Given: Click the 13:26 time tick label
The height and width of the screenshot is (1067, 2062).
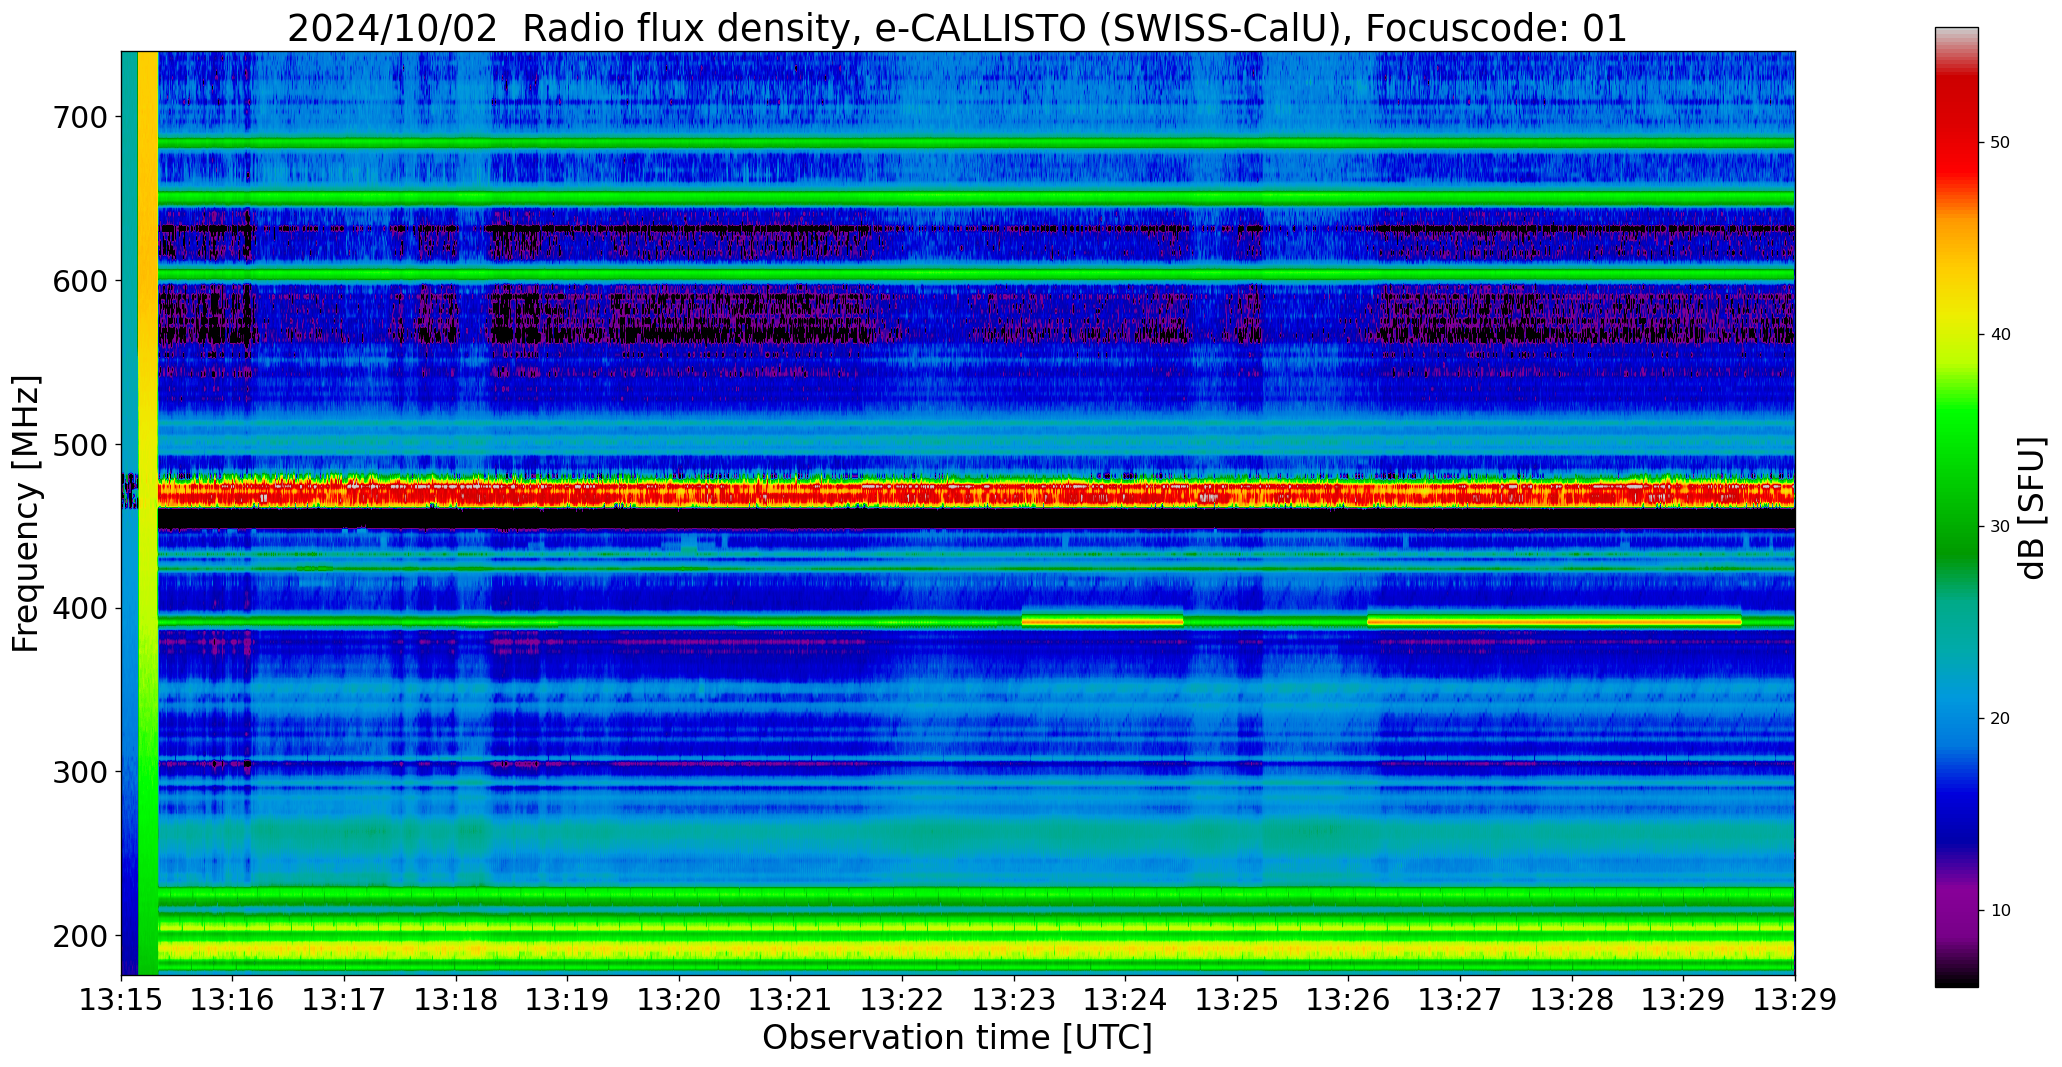Looking at the screenshot, I should [1349, 1000].
